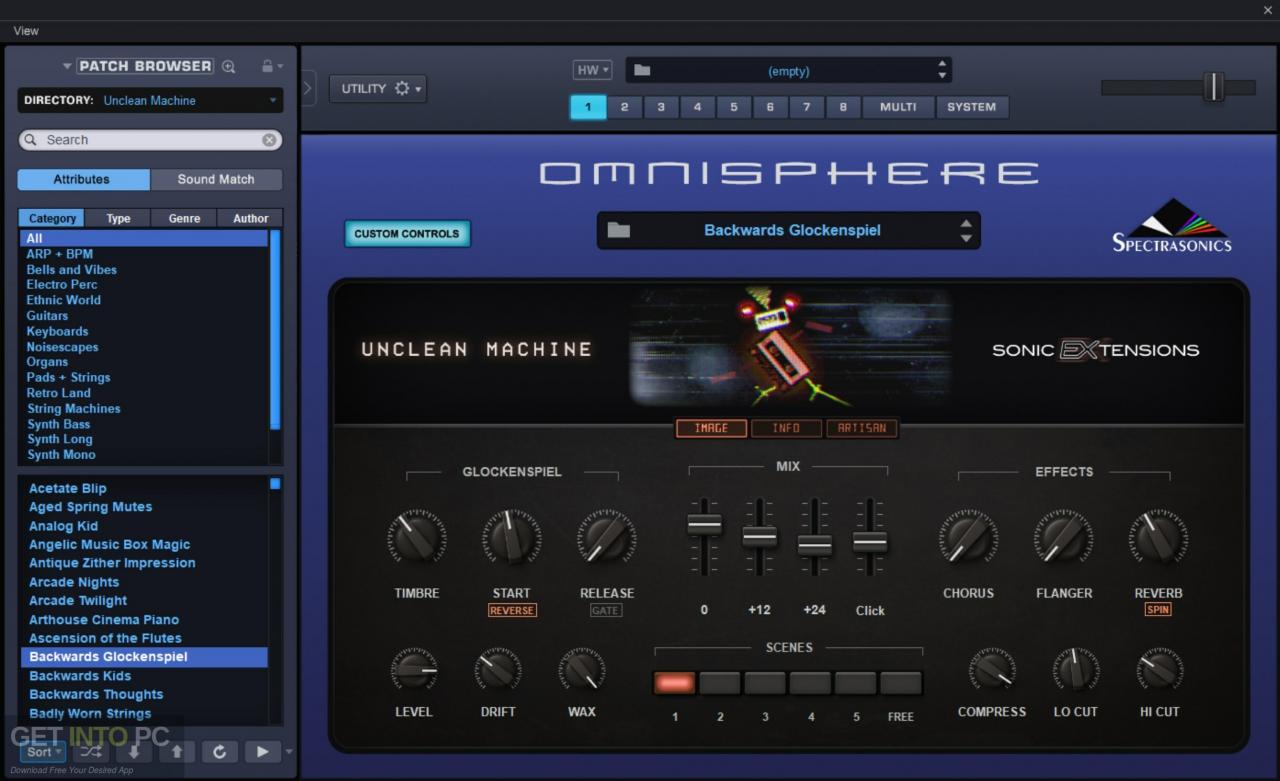The width and height of the screenshot is (1280, 781).
Task: Open the SYSTEM page button
Action: pos(972,107)
